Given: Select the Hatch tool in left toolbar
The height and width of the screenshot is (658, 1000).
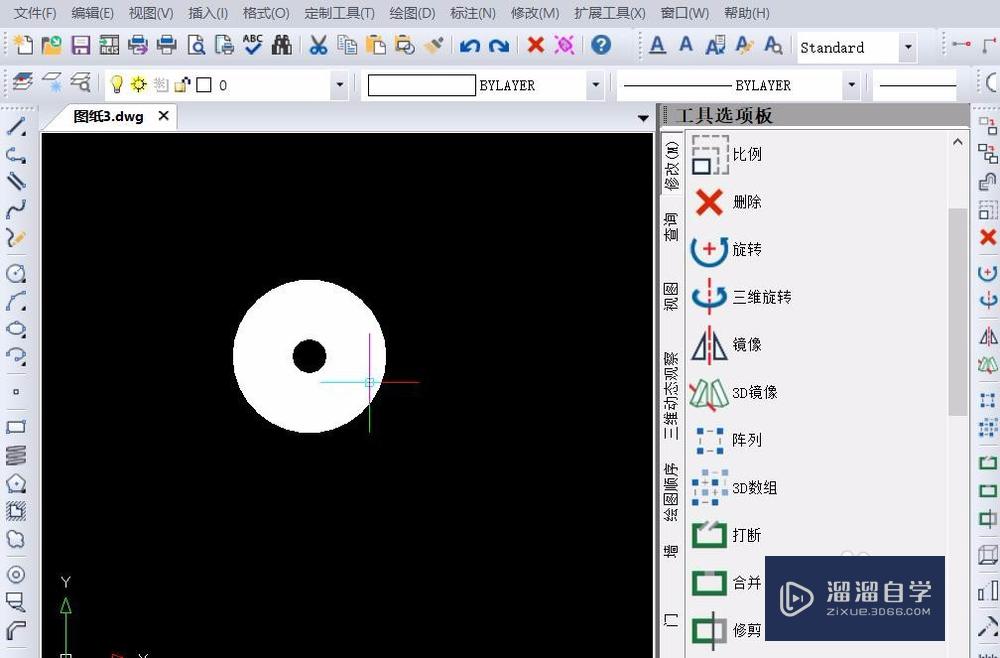Looking at the screenshot, I should (x=16, y=510).
